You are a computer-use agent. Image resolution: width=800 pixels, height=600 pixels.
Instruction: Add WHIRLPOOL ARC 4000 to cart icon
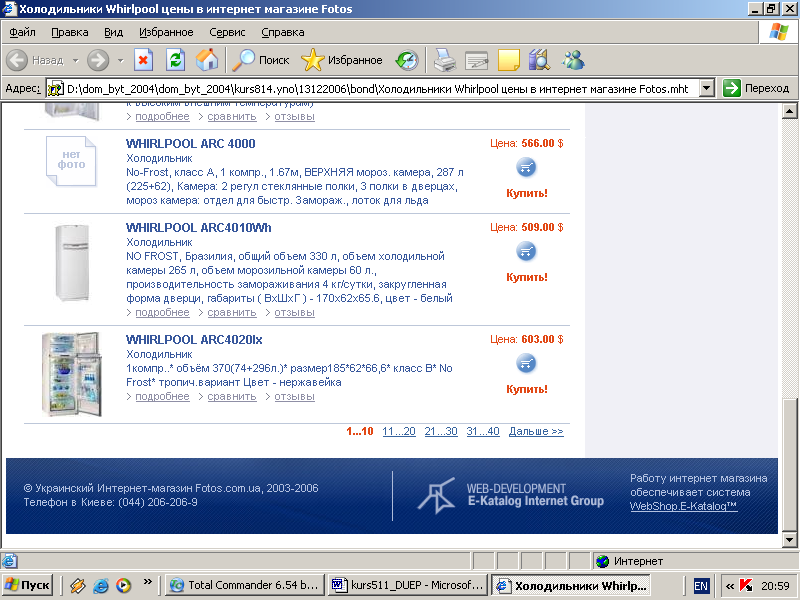click(x=526, y=167)
